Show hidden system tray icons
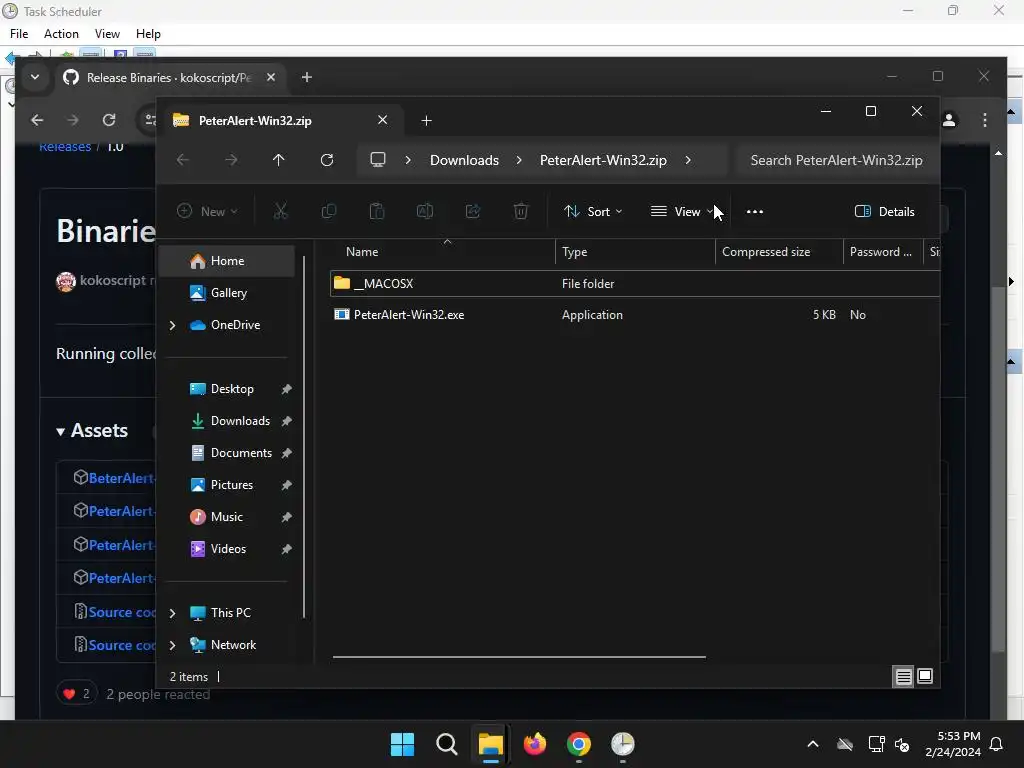 [x=813, y=744]
